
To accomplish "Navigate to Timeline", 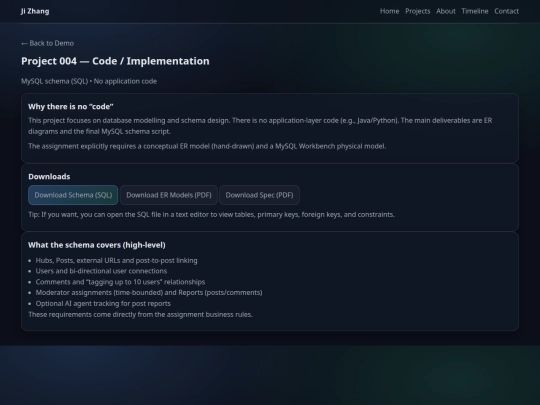I will (475, 11).
